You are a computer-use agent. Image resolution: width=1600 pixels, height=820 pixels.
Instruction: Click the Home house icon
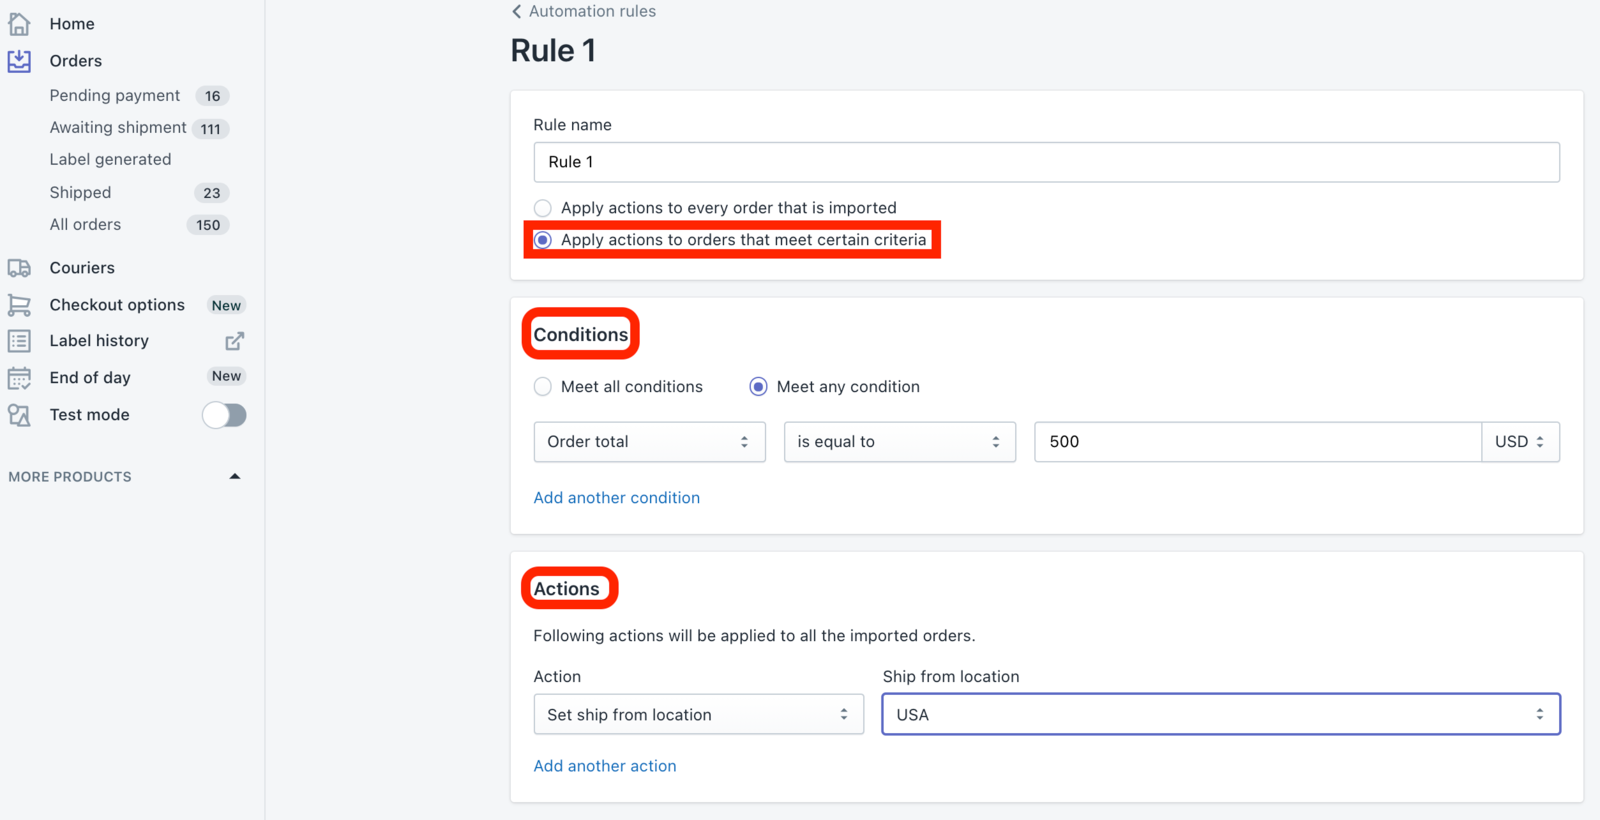pos(19,23)
